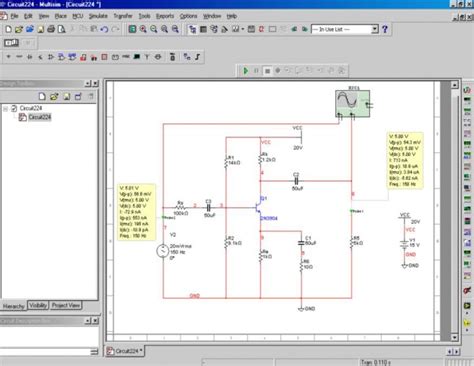Toggle the full screen view icon

132,29
